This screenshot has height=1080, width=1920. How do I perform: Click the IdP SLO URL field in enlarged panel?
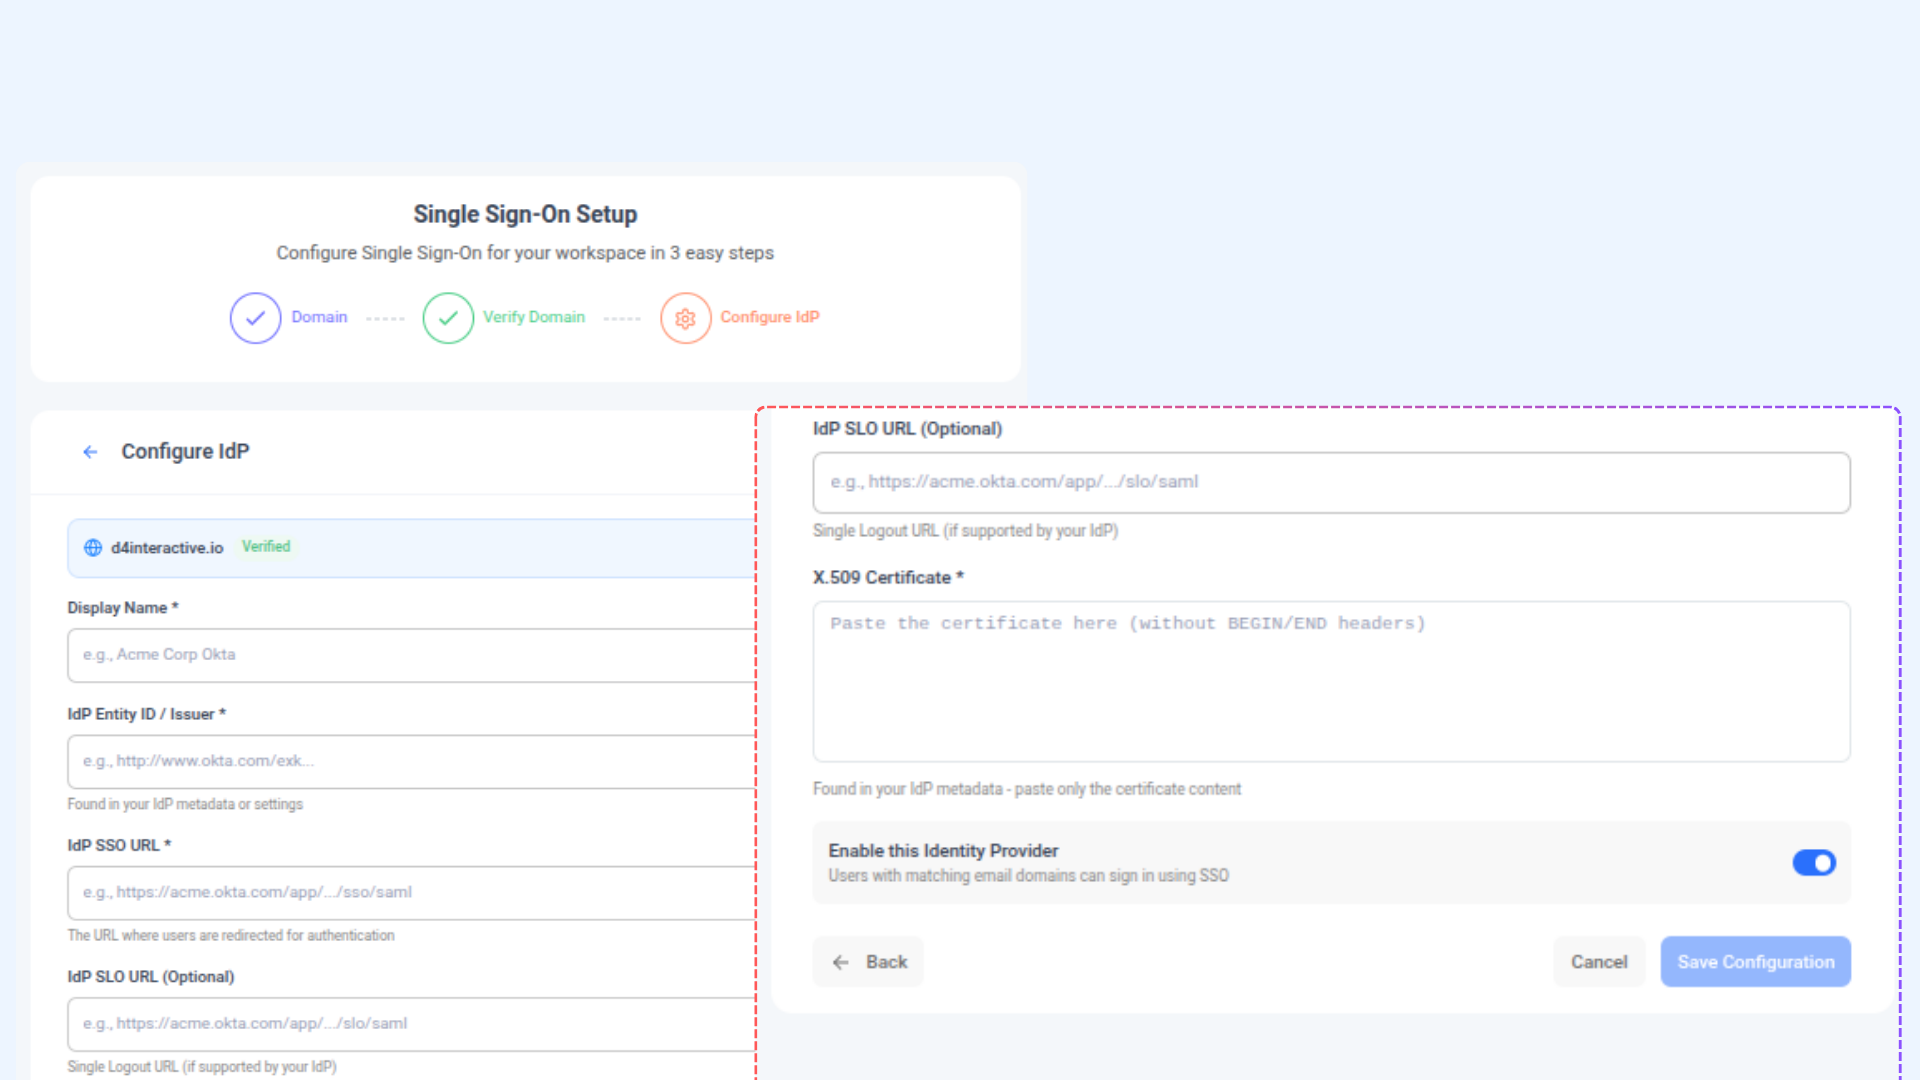coord(1331,482)
